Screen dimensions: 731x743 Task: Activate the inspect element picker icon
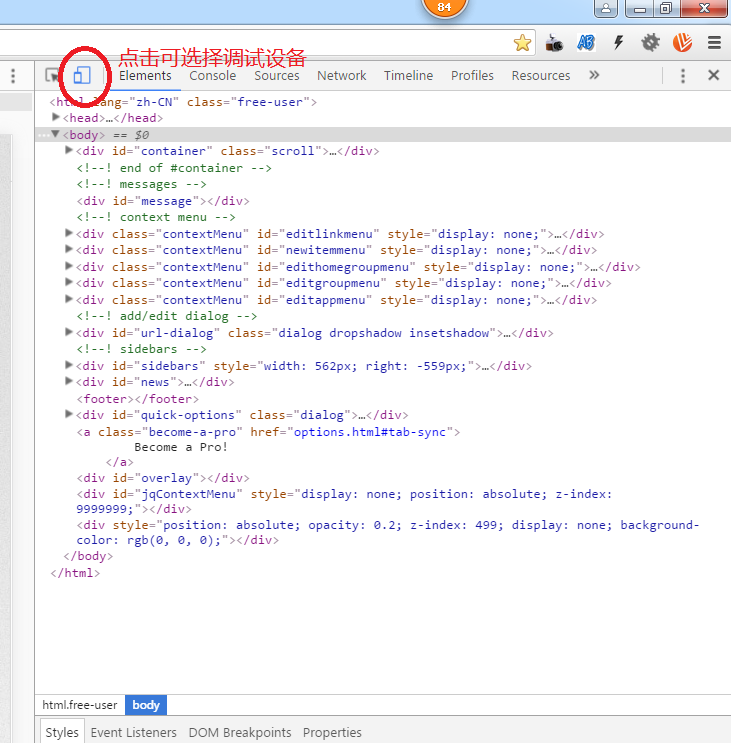tap(52, 75)
